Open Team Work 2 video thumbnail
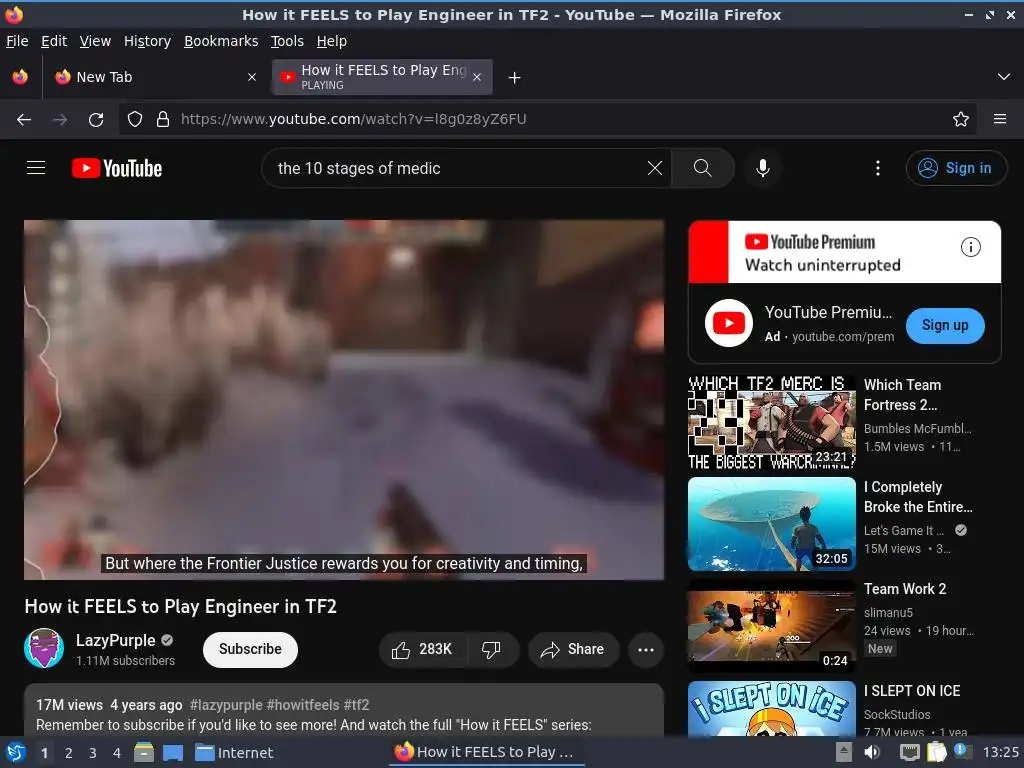 pyautogui.click(x=771, y=626)
